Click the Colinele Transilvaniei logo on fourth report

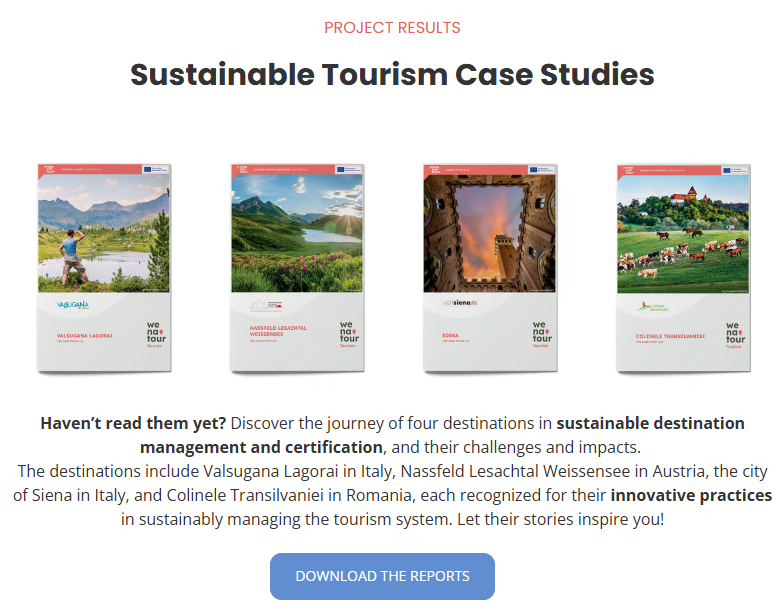(x=653, y=306)
